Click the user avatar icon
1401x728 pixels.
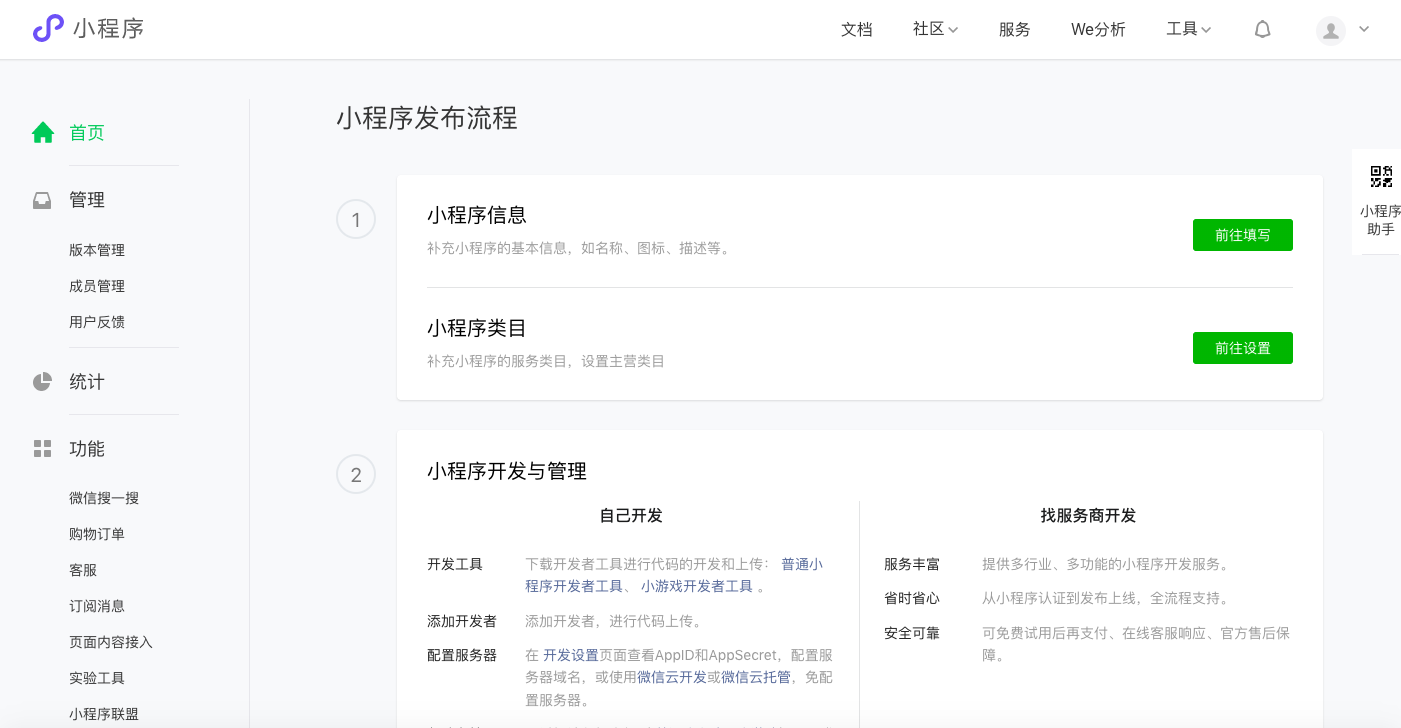point(1330,30)
